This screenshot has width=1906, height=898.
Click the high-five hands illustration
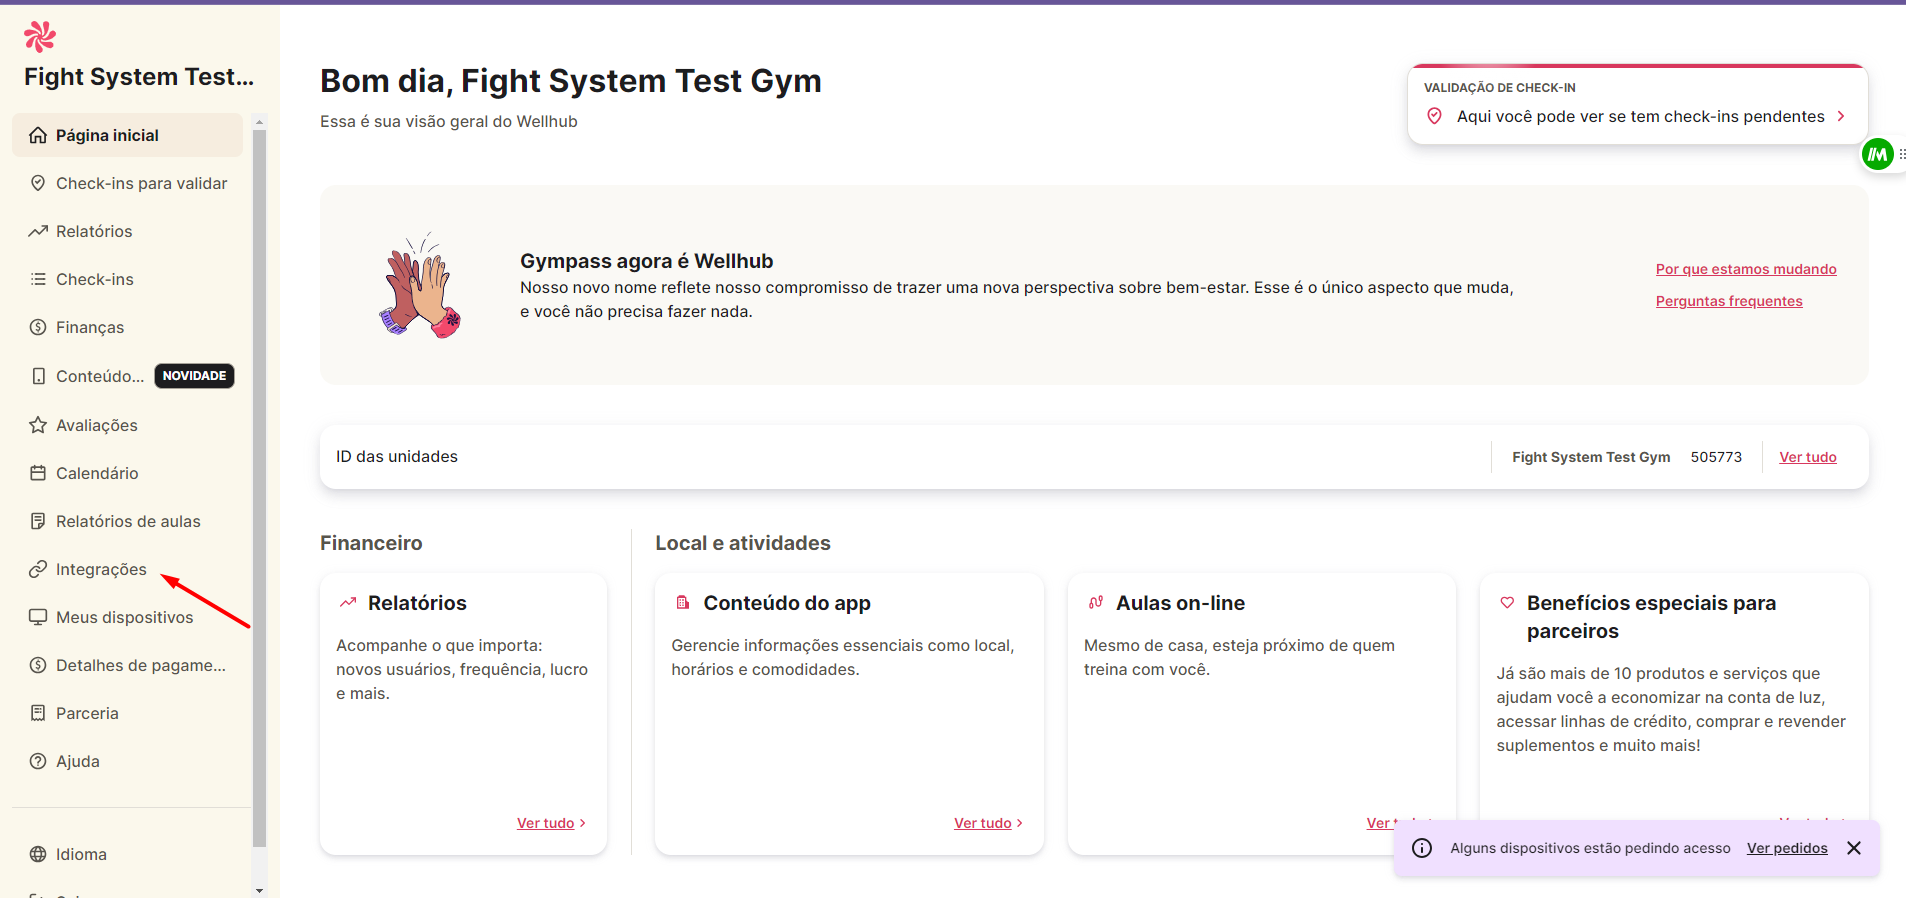click(x=421, y=286)
